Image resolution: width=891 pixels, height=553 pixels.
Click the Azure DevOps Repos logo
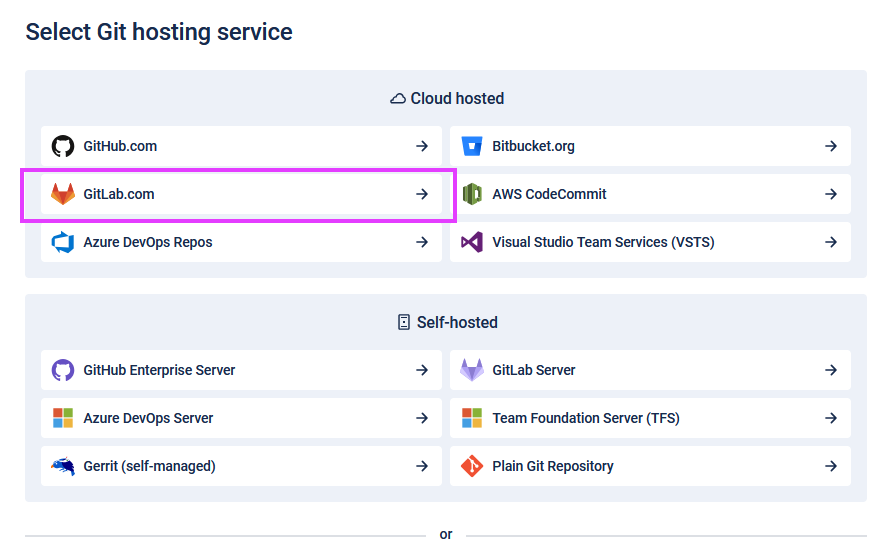coord(63,242)
